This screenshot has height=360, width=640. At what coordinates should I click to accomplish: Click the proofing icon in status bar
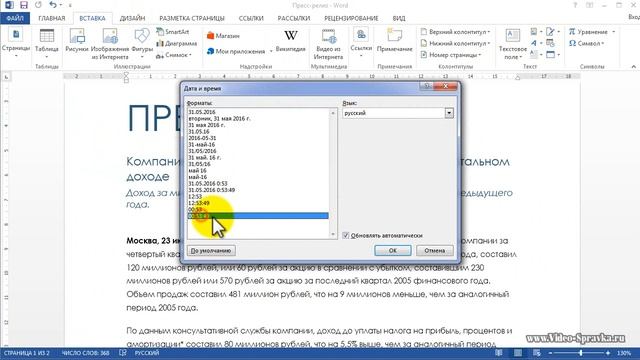122,353
